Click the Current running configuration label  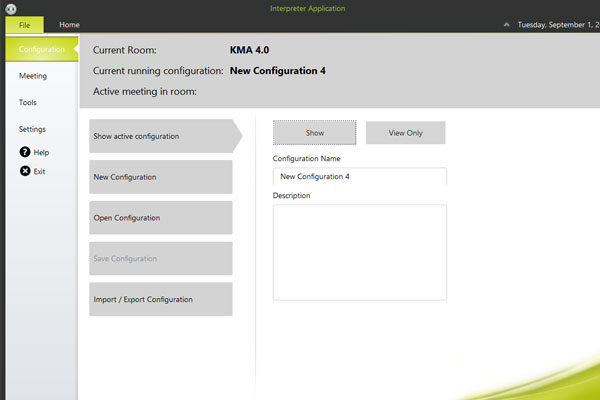click(158, 71)
